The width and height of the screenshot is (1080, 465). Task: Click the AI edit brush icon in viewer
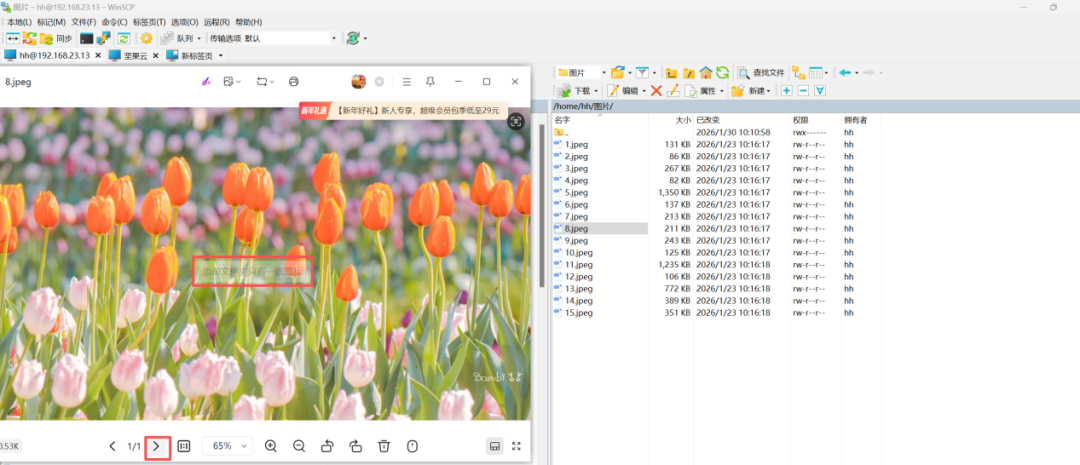click(x=205, y=81)
